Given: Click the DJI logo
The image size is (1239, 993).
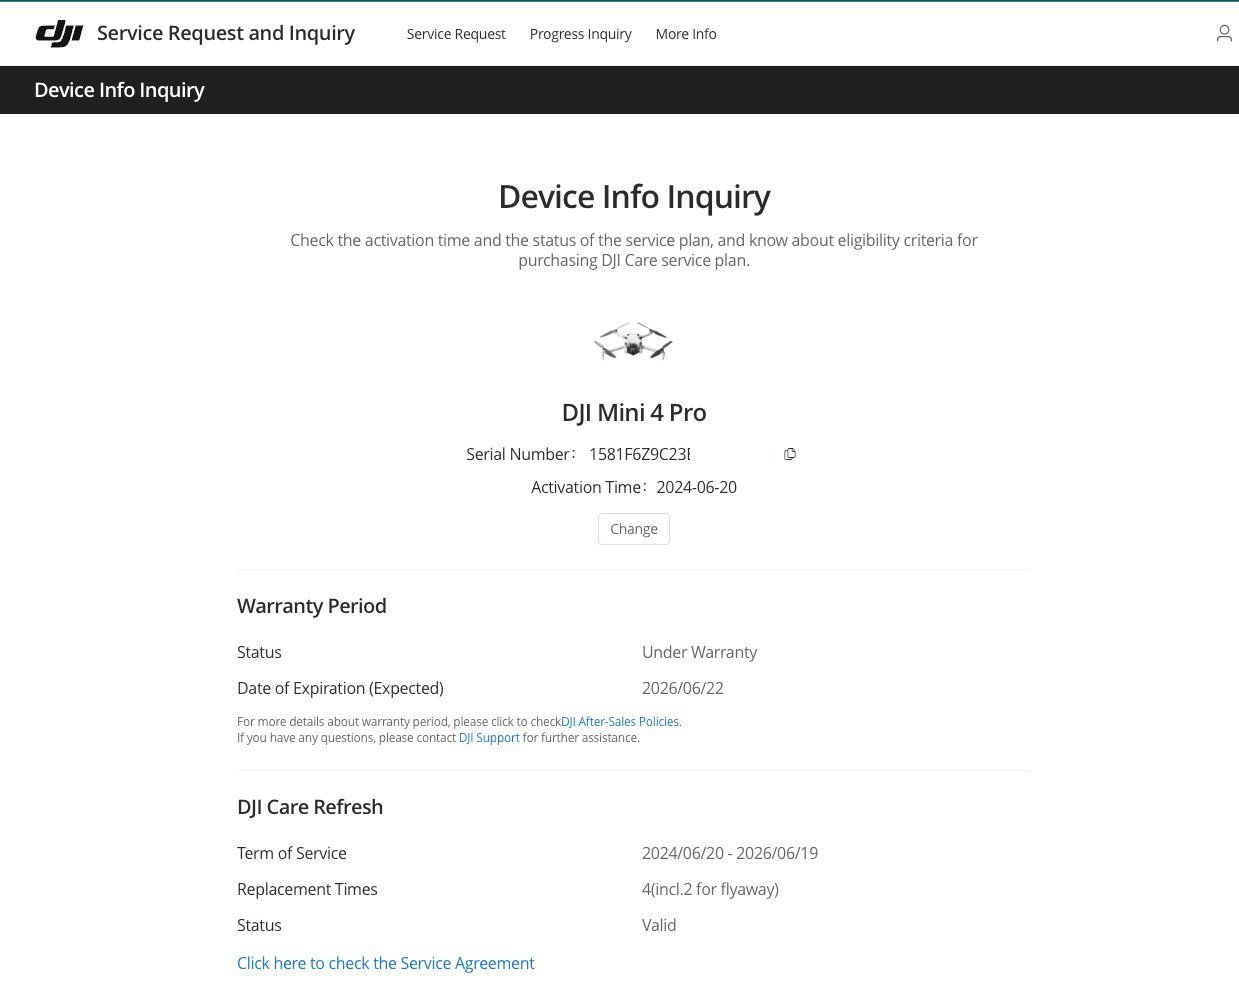Looking at the screenshot, I should point(59,34).
